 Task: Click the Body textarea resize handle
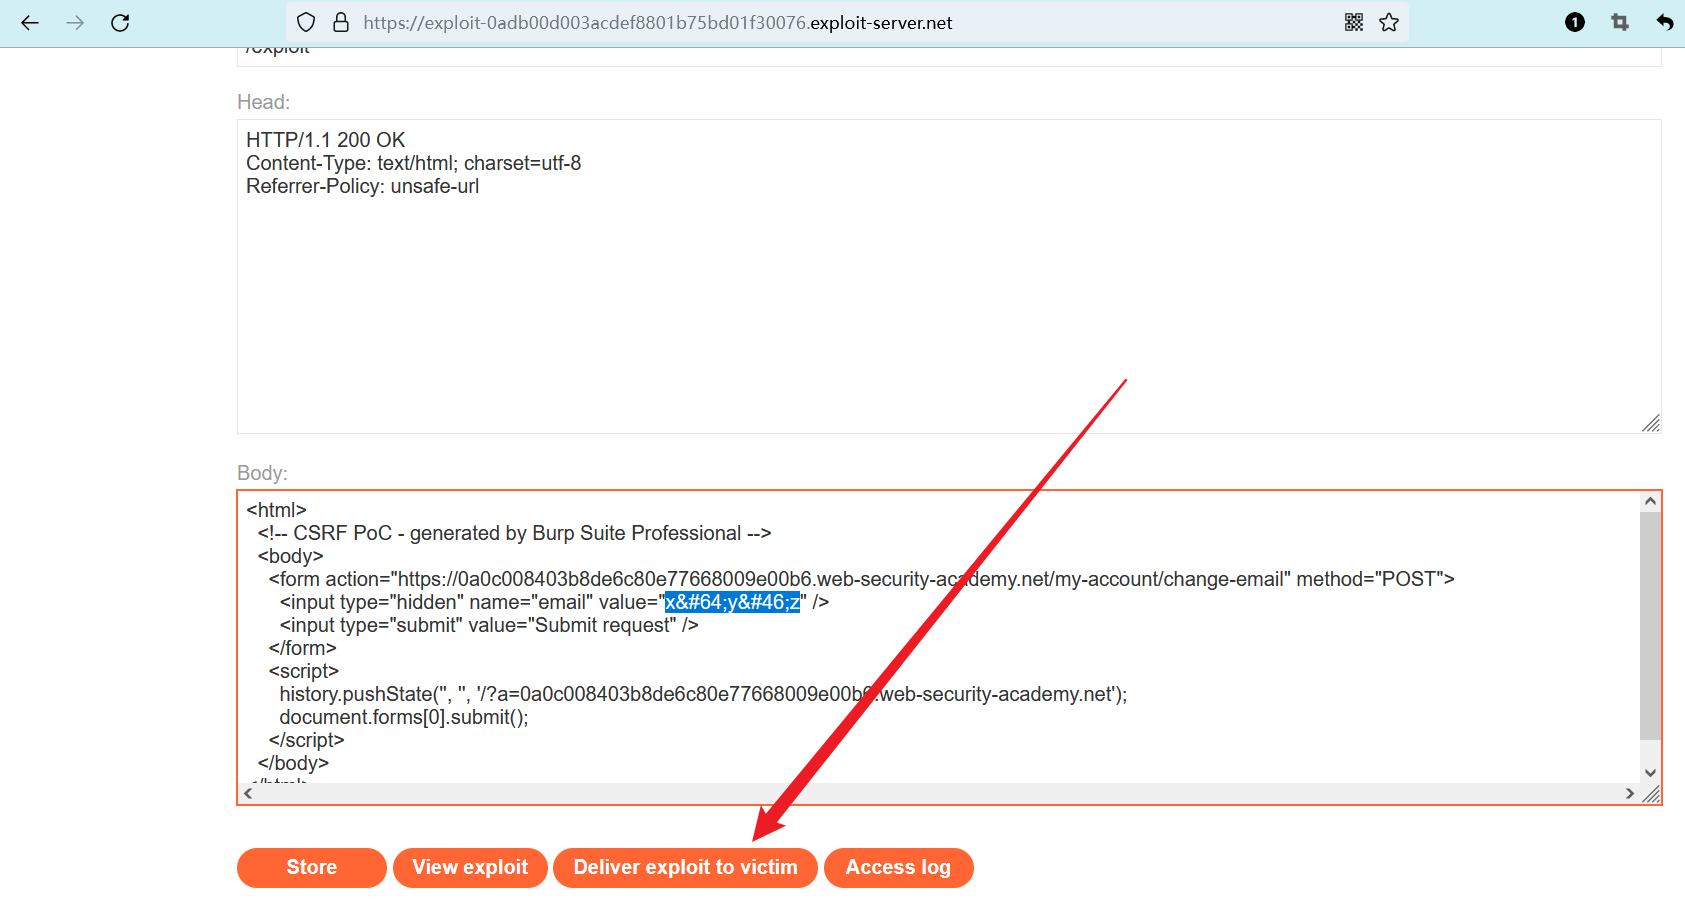(1651, 794)
